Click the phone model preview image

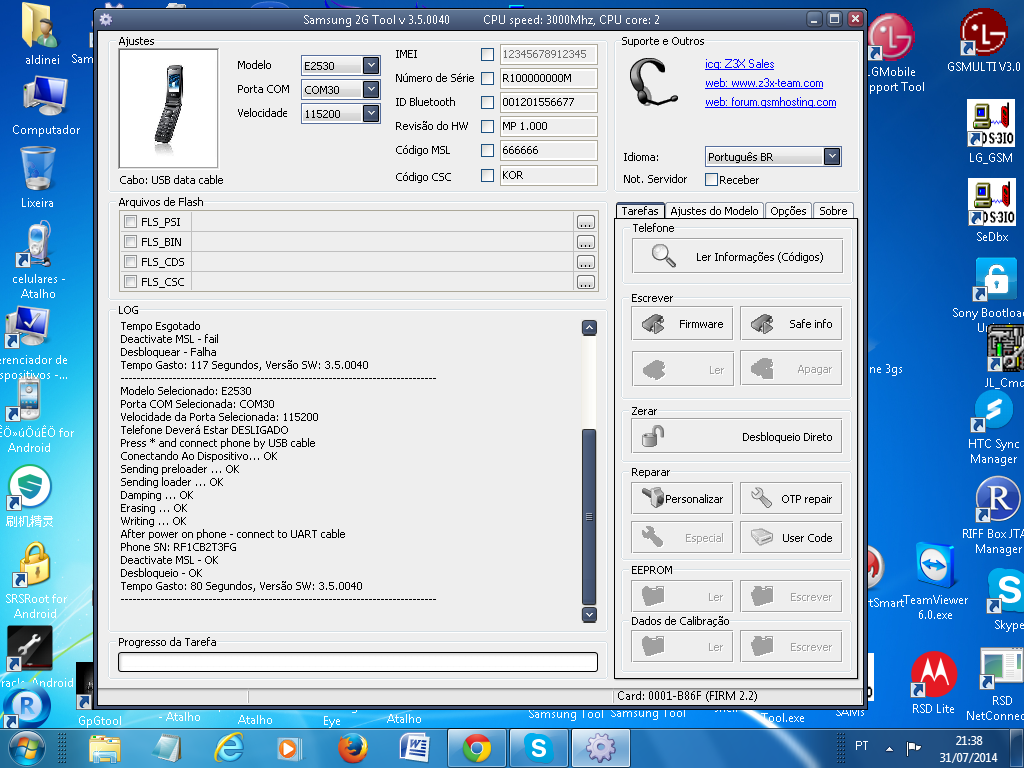[x=168, y=108]
